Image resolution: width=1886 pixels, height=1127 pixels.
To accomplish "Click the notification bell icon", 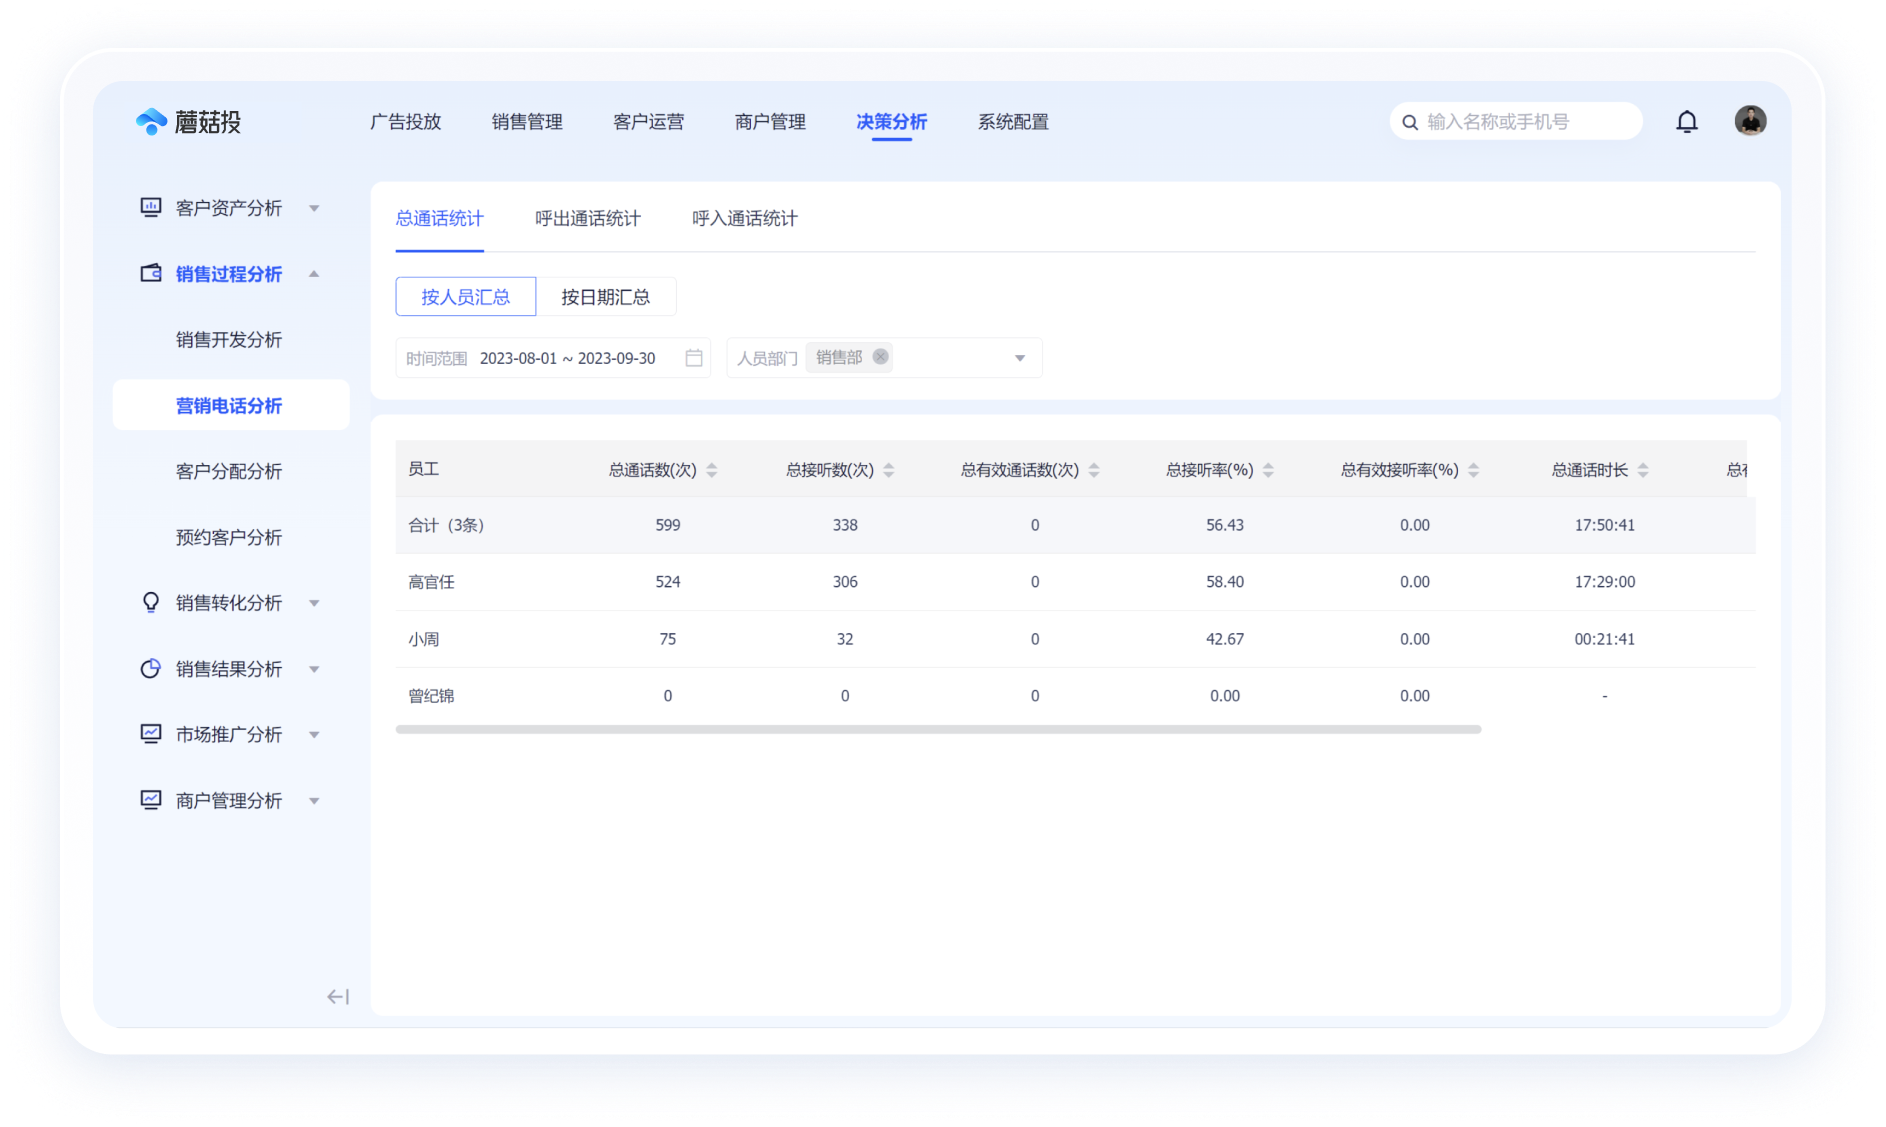I will click(x=1686, y=122).
